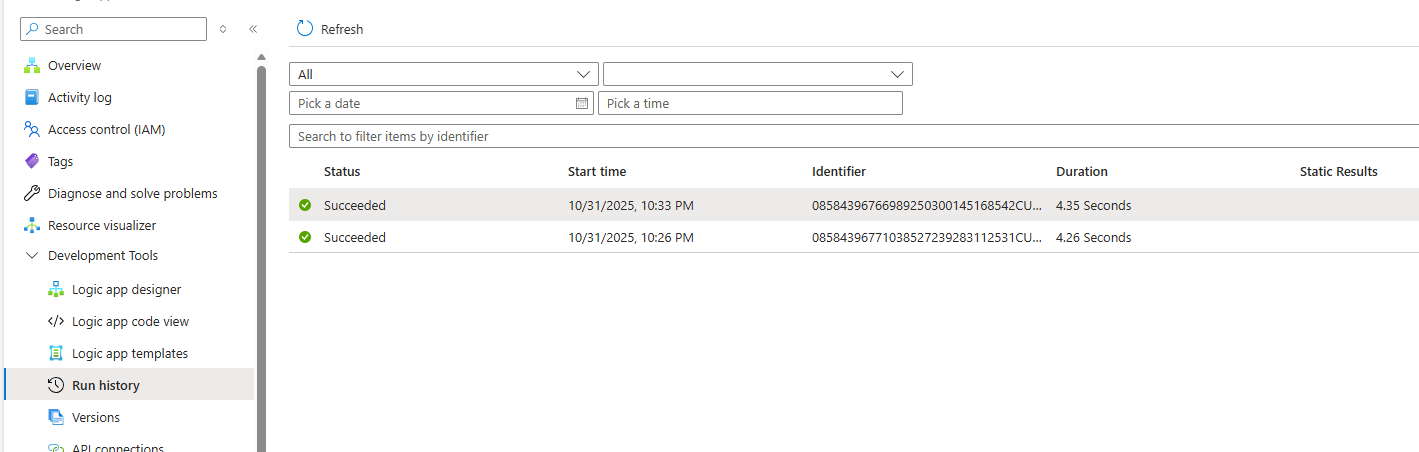Open Logic app designer icon
Viewport: 1419px width, 452px height.
point(56,290)
